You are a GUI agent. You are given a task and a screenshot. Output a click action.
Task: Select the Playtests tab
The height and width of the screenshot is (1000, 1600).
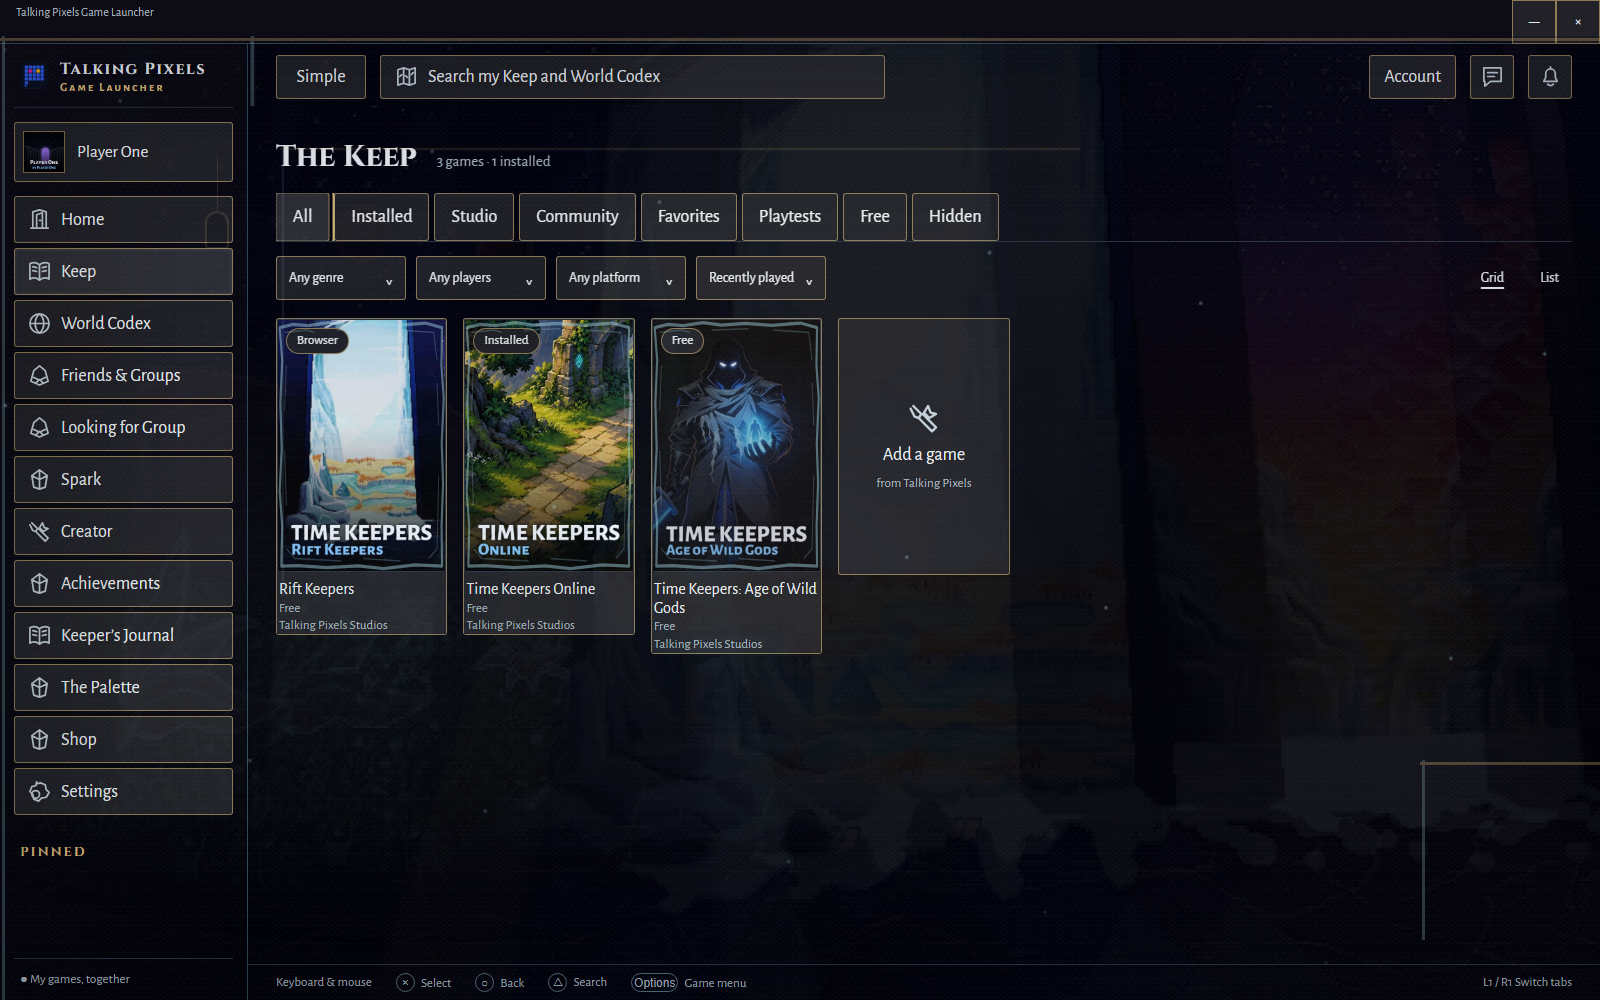point(790,217)
